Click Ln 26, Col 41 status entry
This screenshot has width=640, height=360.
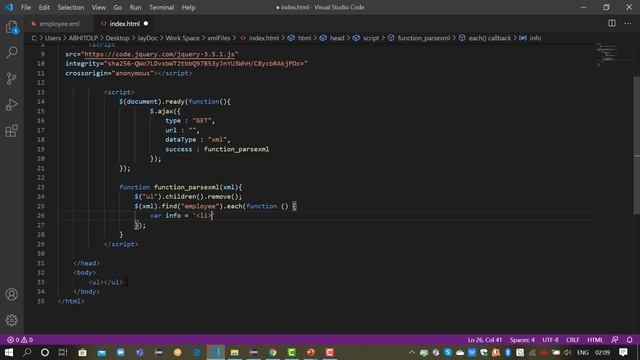[485, 340]
